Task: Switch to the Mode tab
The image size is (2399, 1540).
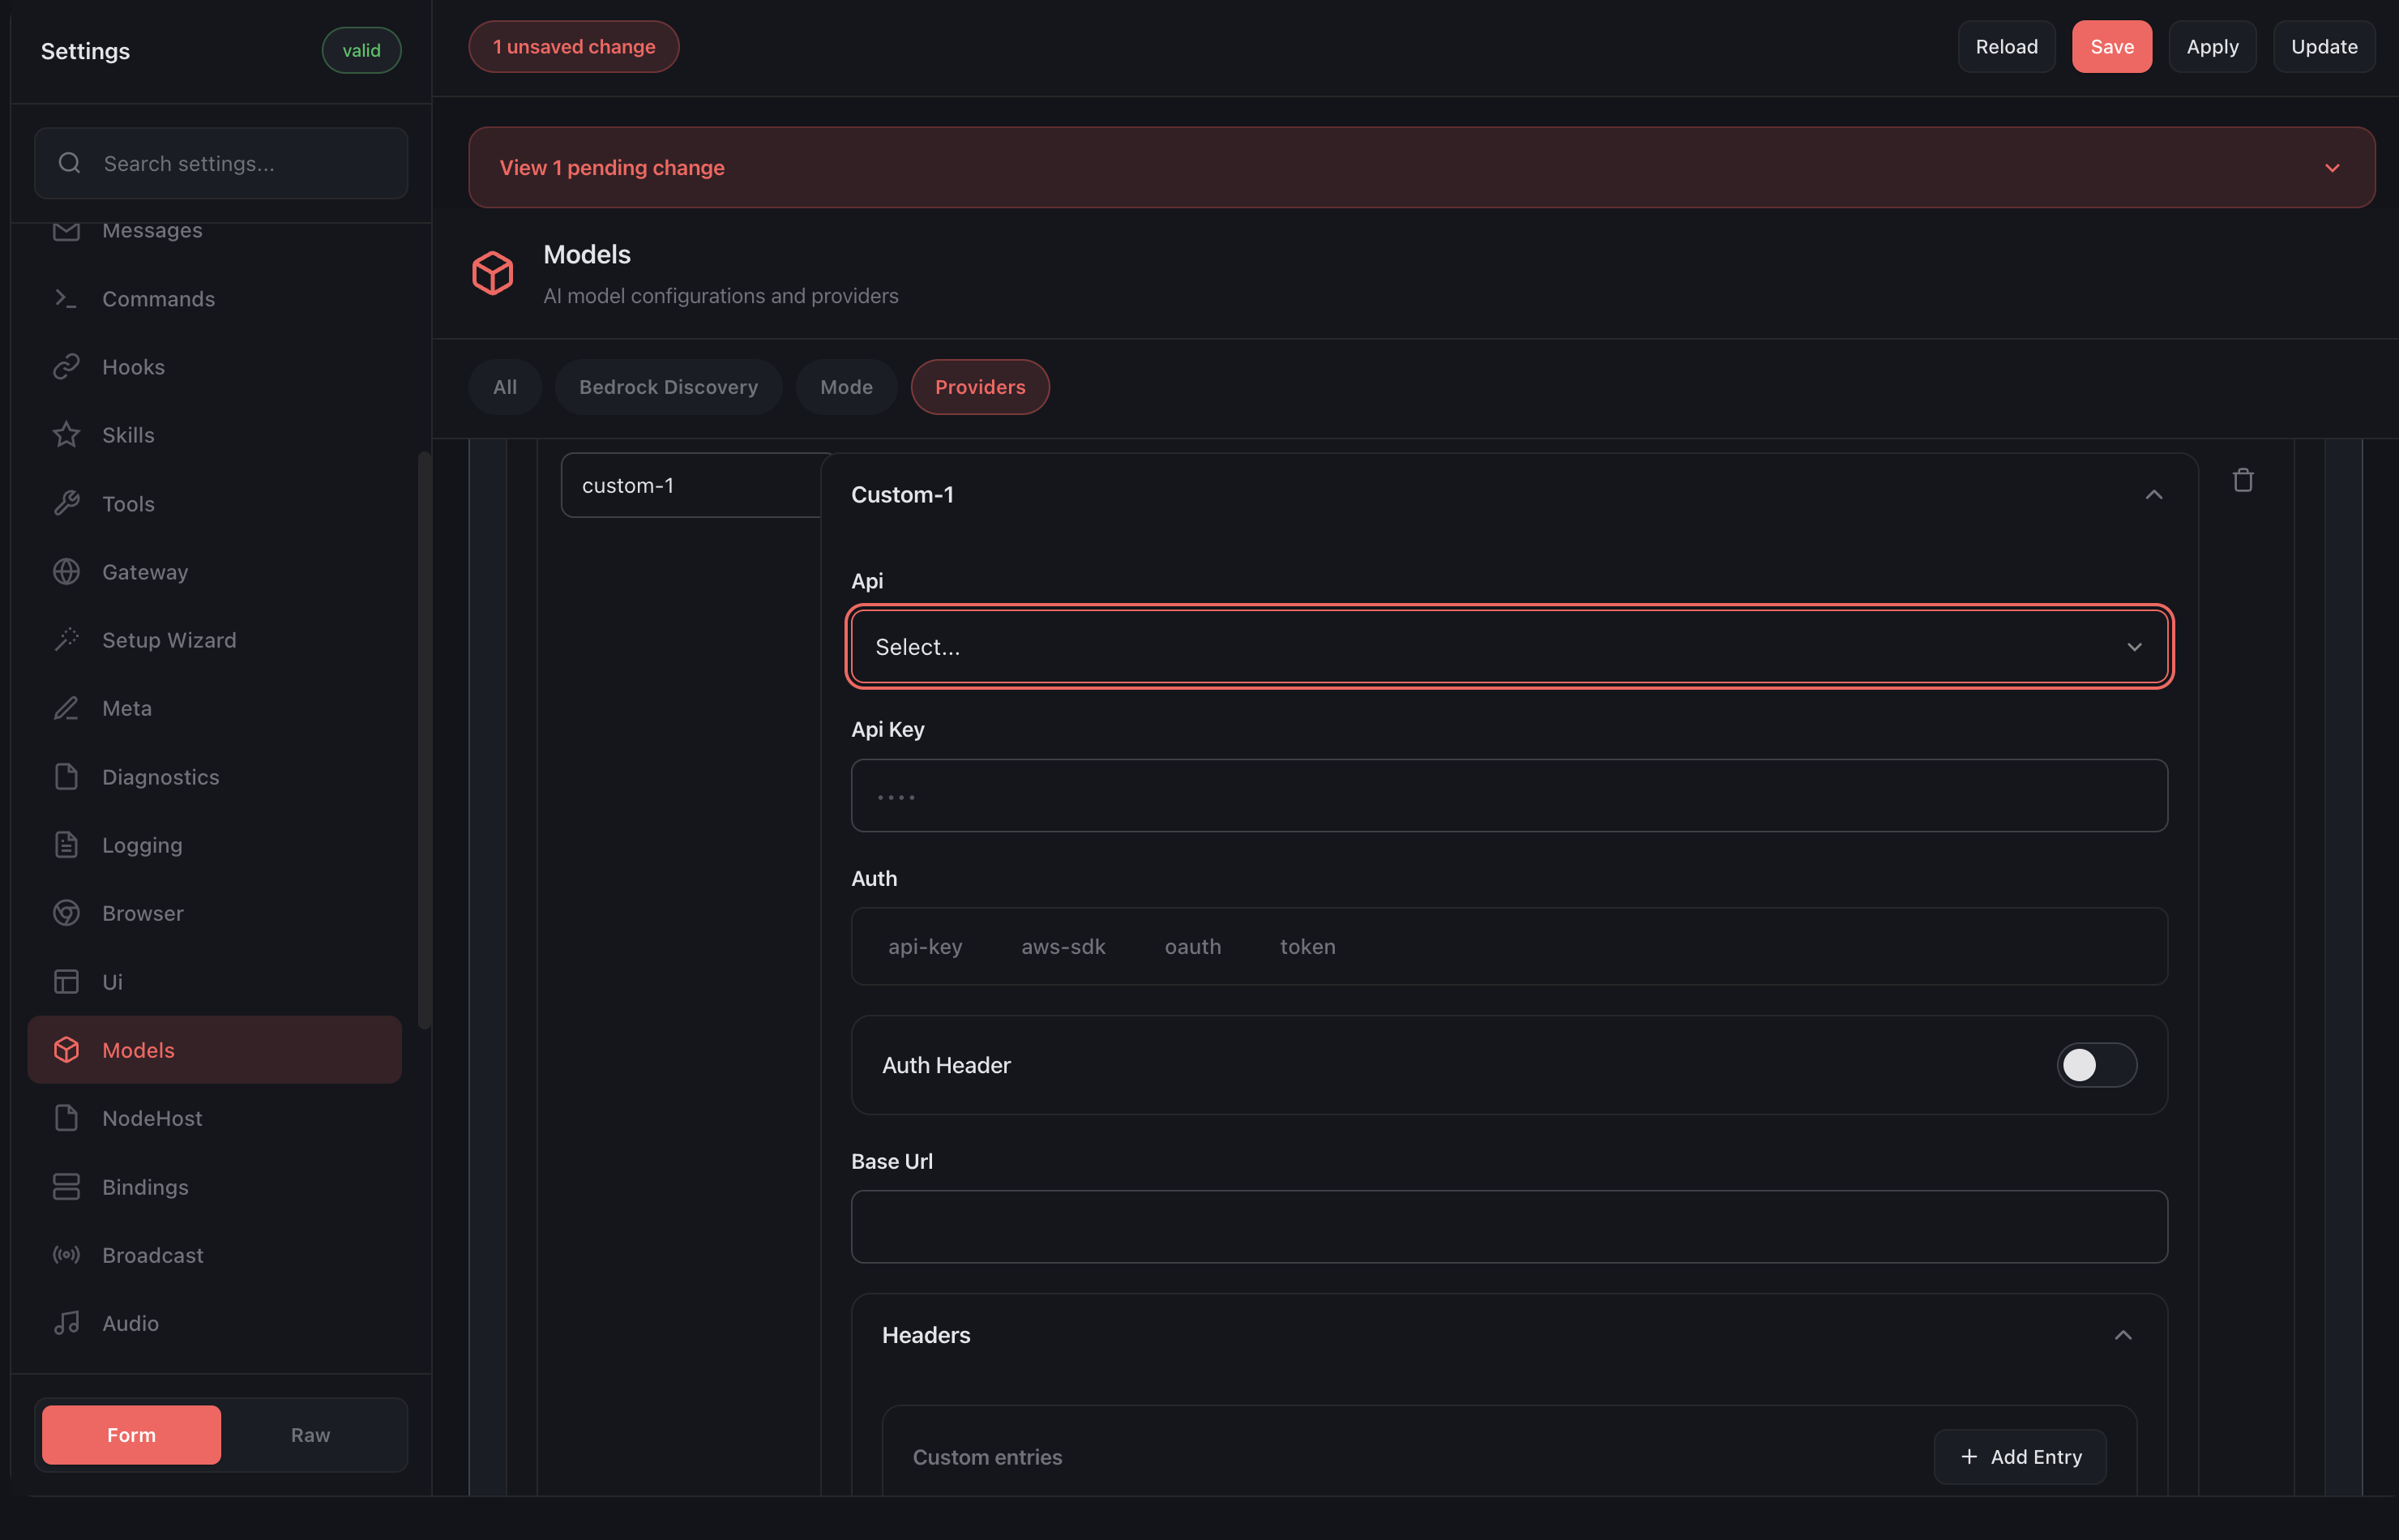Action: point(846,387)
